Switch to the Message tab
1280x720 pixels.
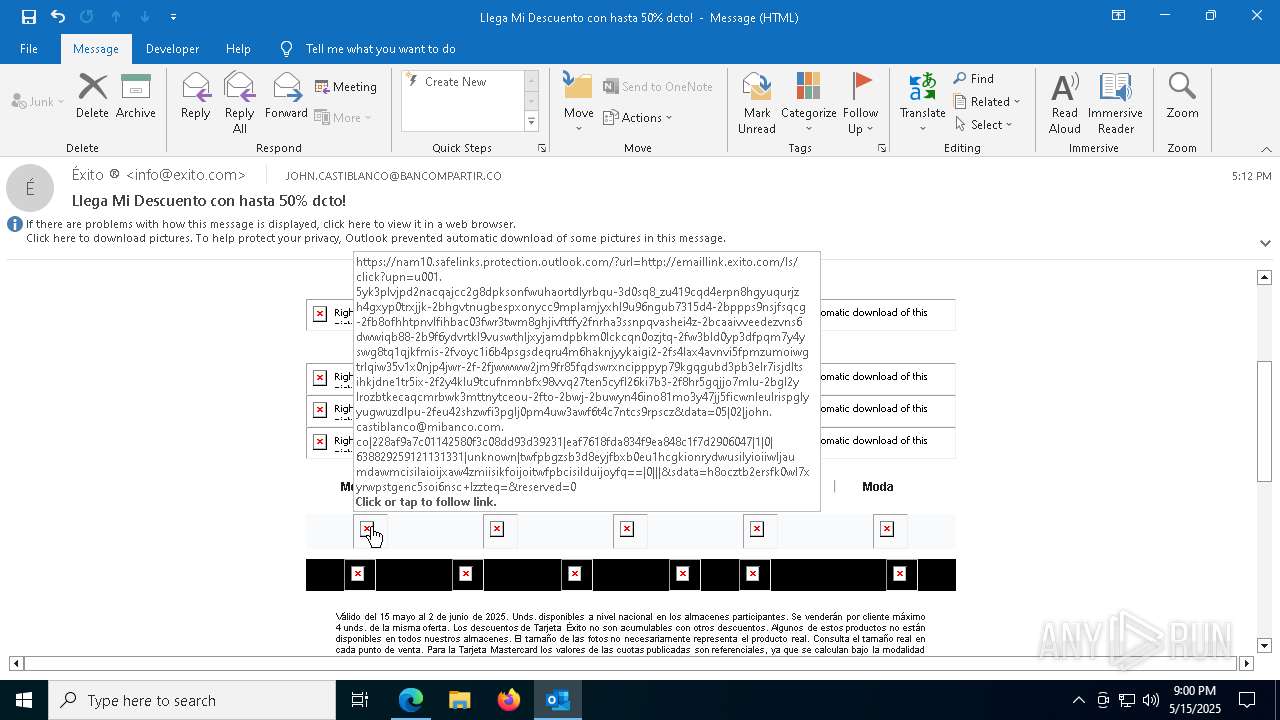(96, 49)
